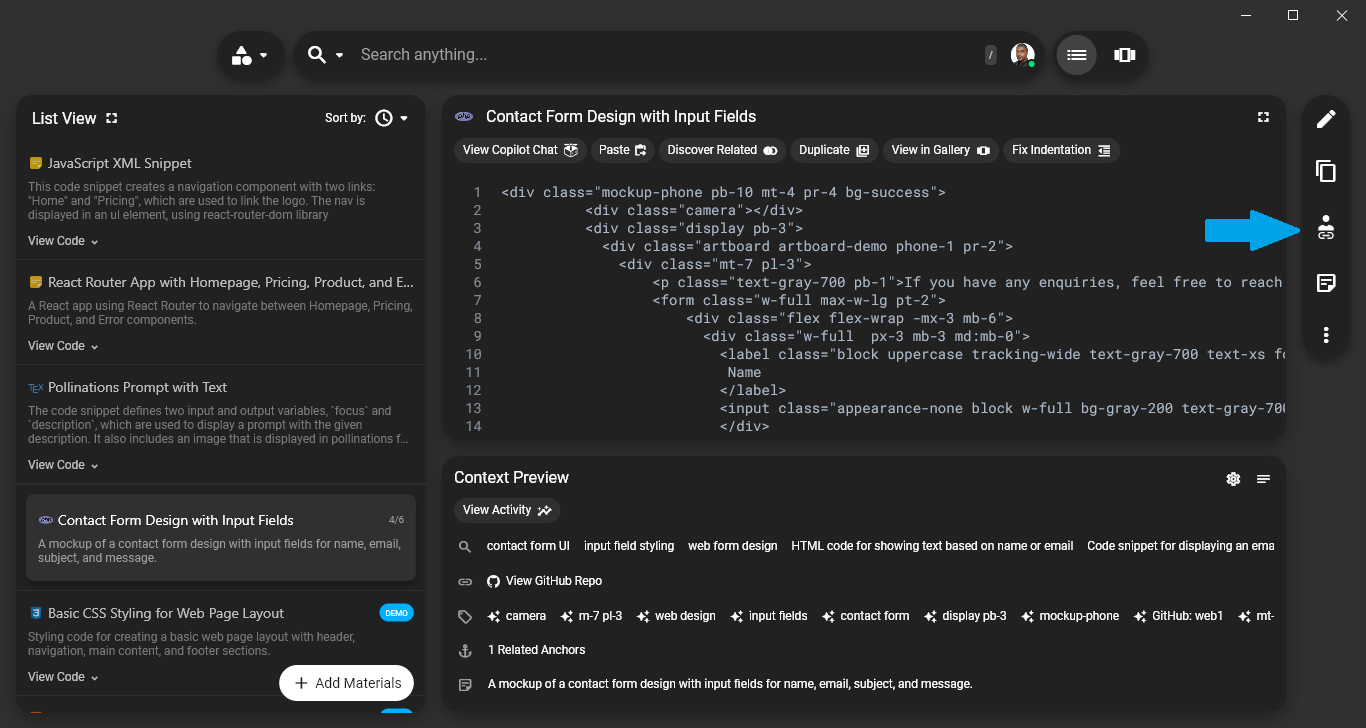Click the annotation note icon
Image resolution: width=1366 pixels, height=728 pixels.
(x=1326, y=283)
